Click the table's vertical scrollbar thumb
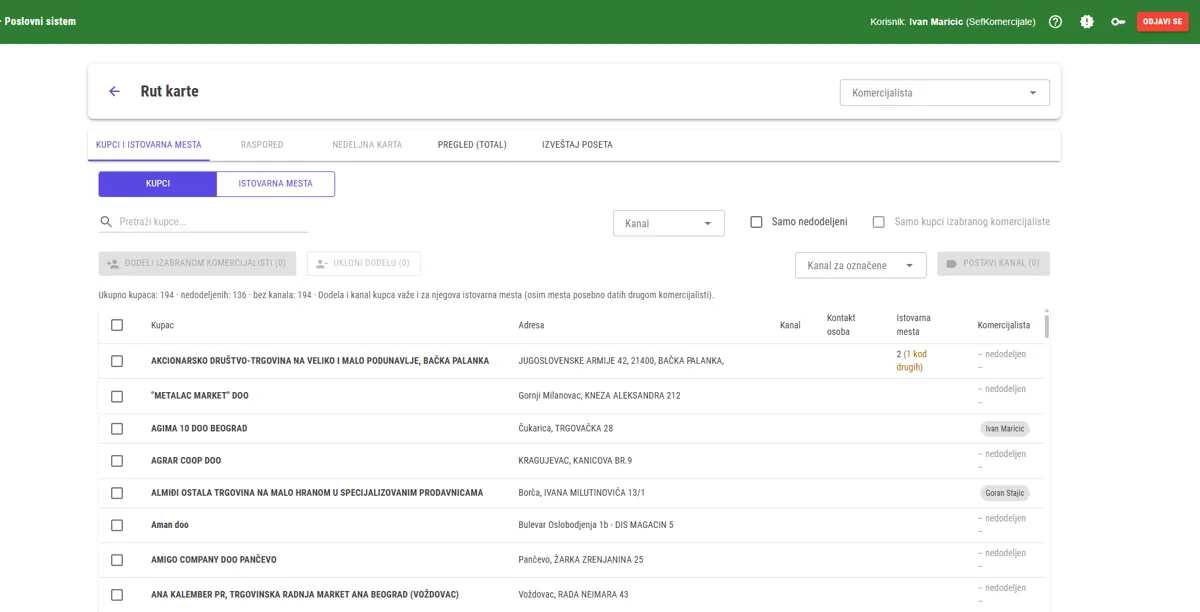The height and width of the screenshot is (612, 1200). [1047, 326]
